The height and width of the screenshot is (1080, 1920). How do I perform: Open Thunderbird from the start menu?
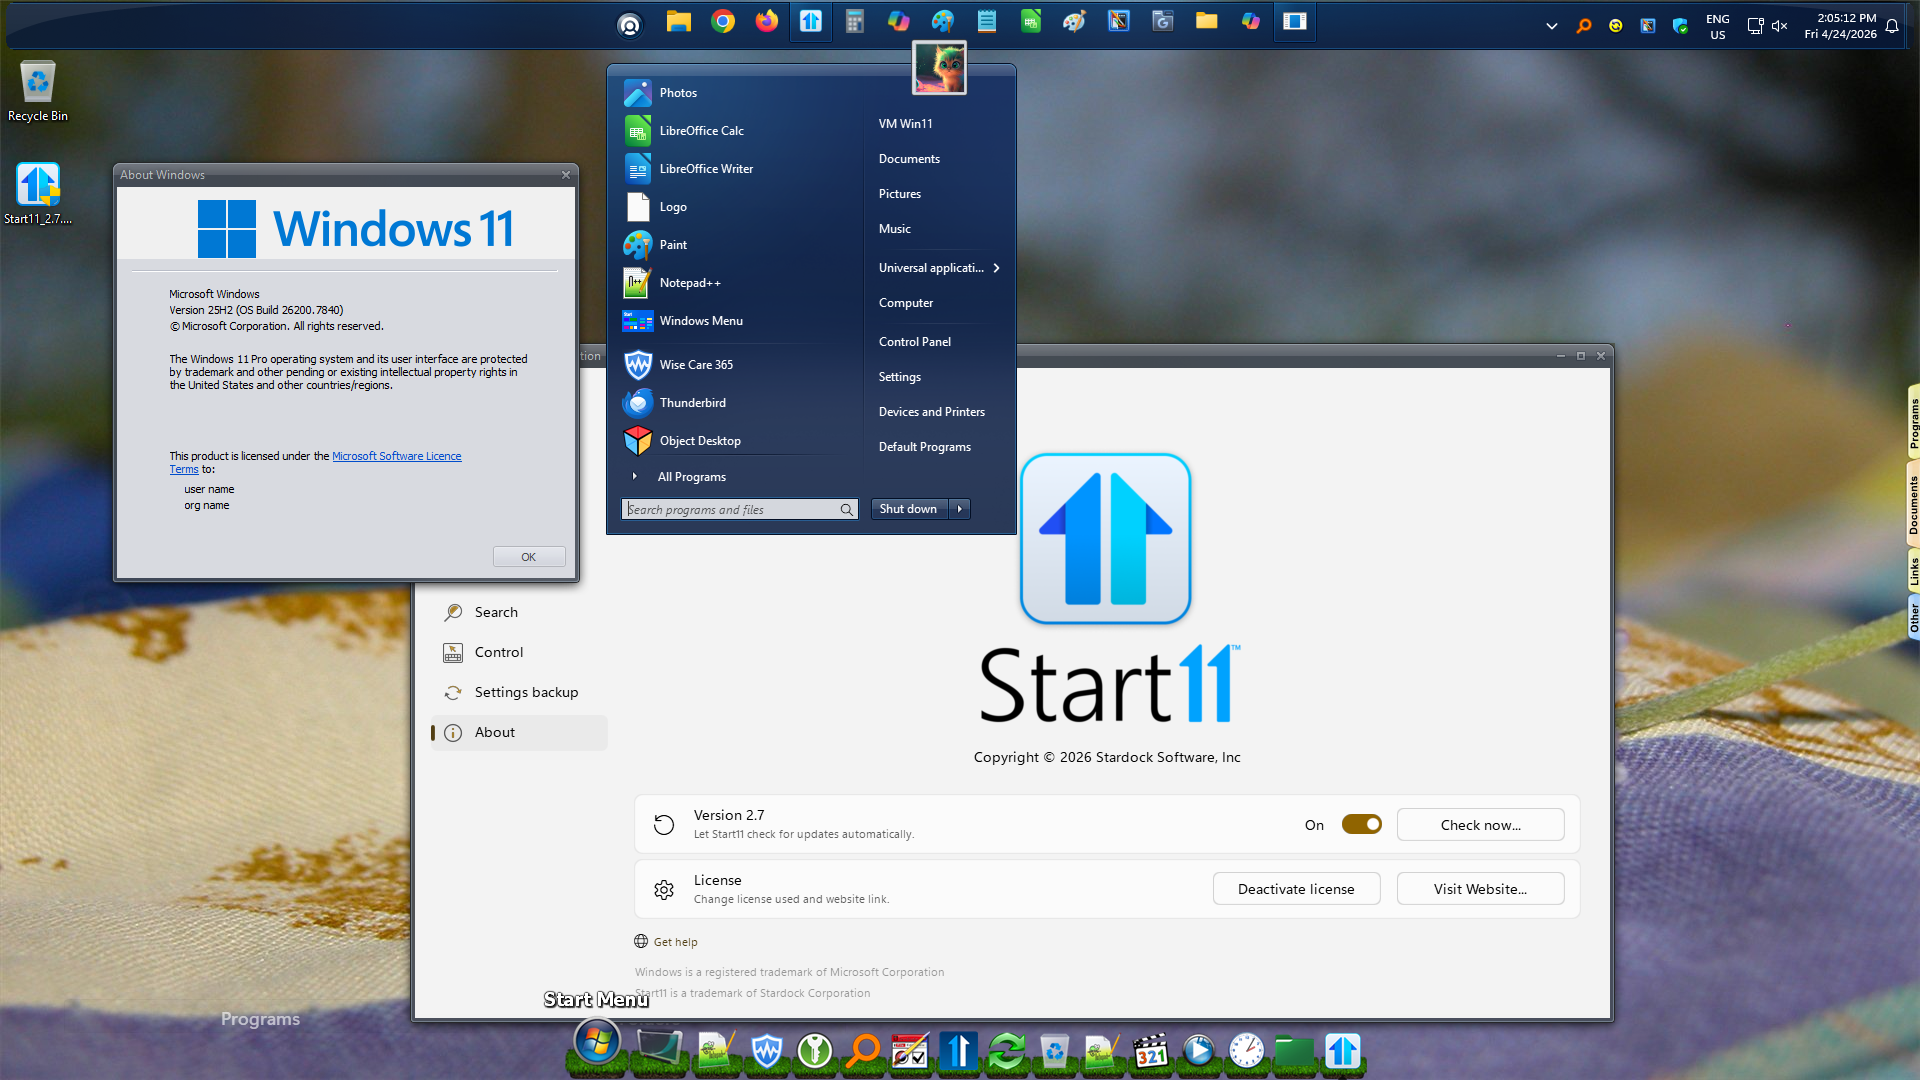[x=692, y=403]
